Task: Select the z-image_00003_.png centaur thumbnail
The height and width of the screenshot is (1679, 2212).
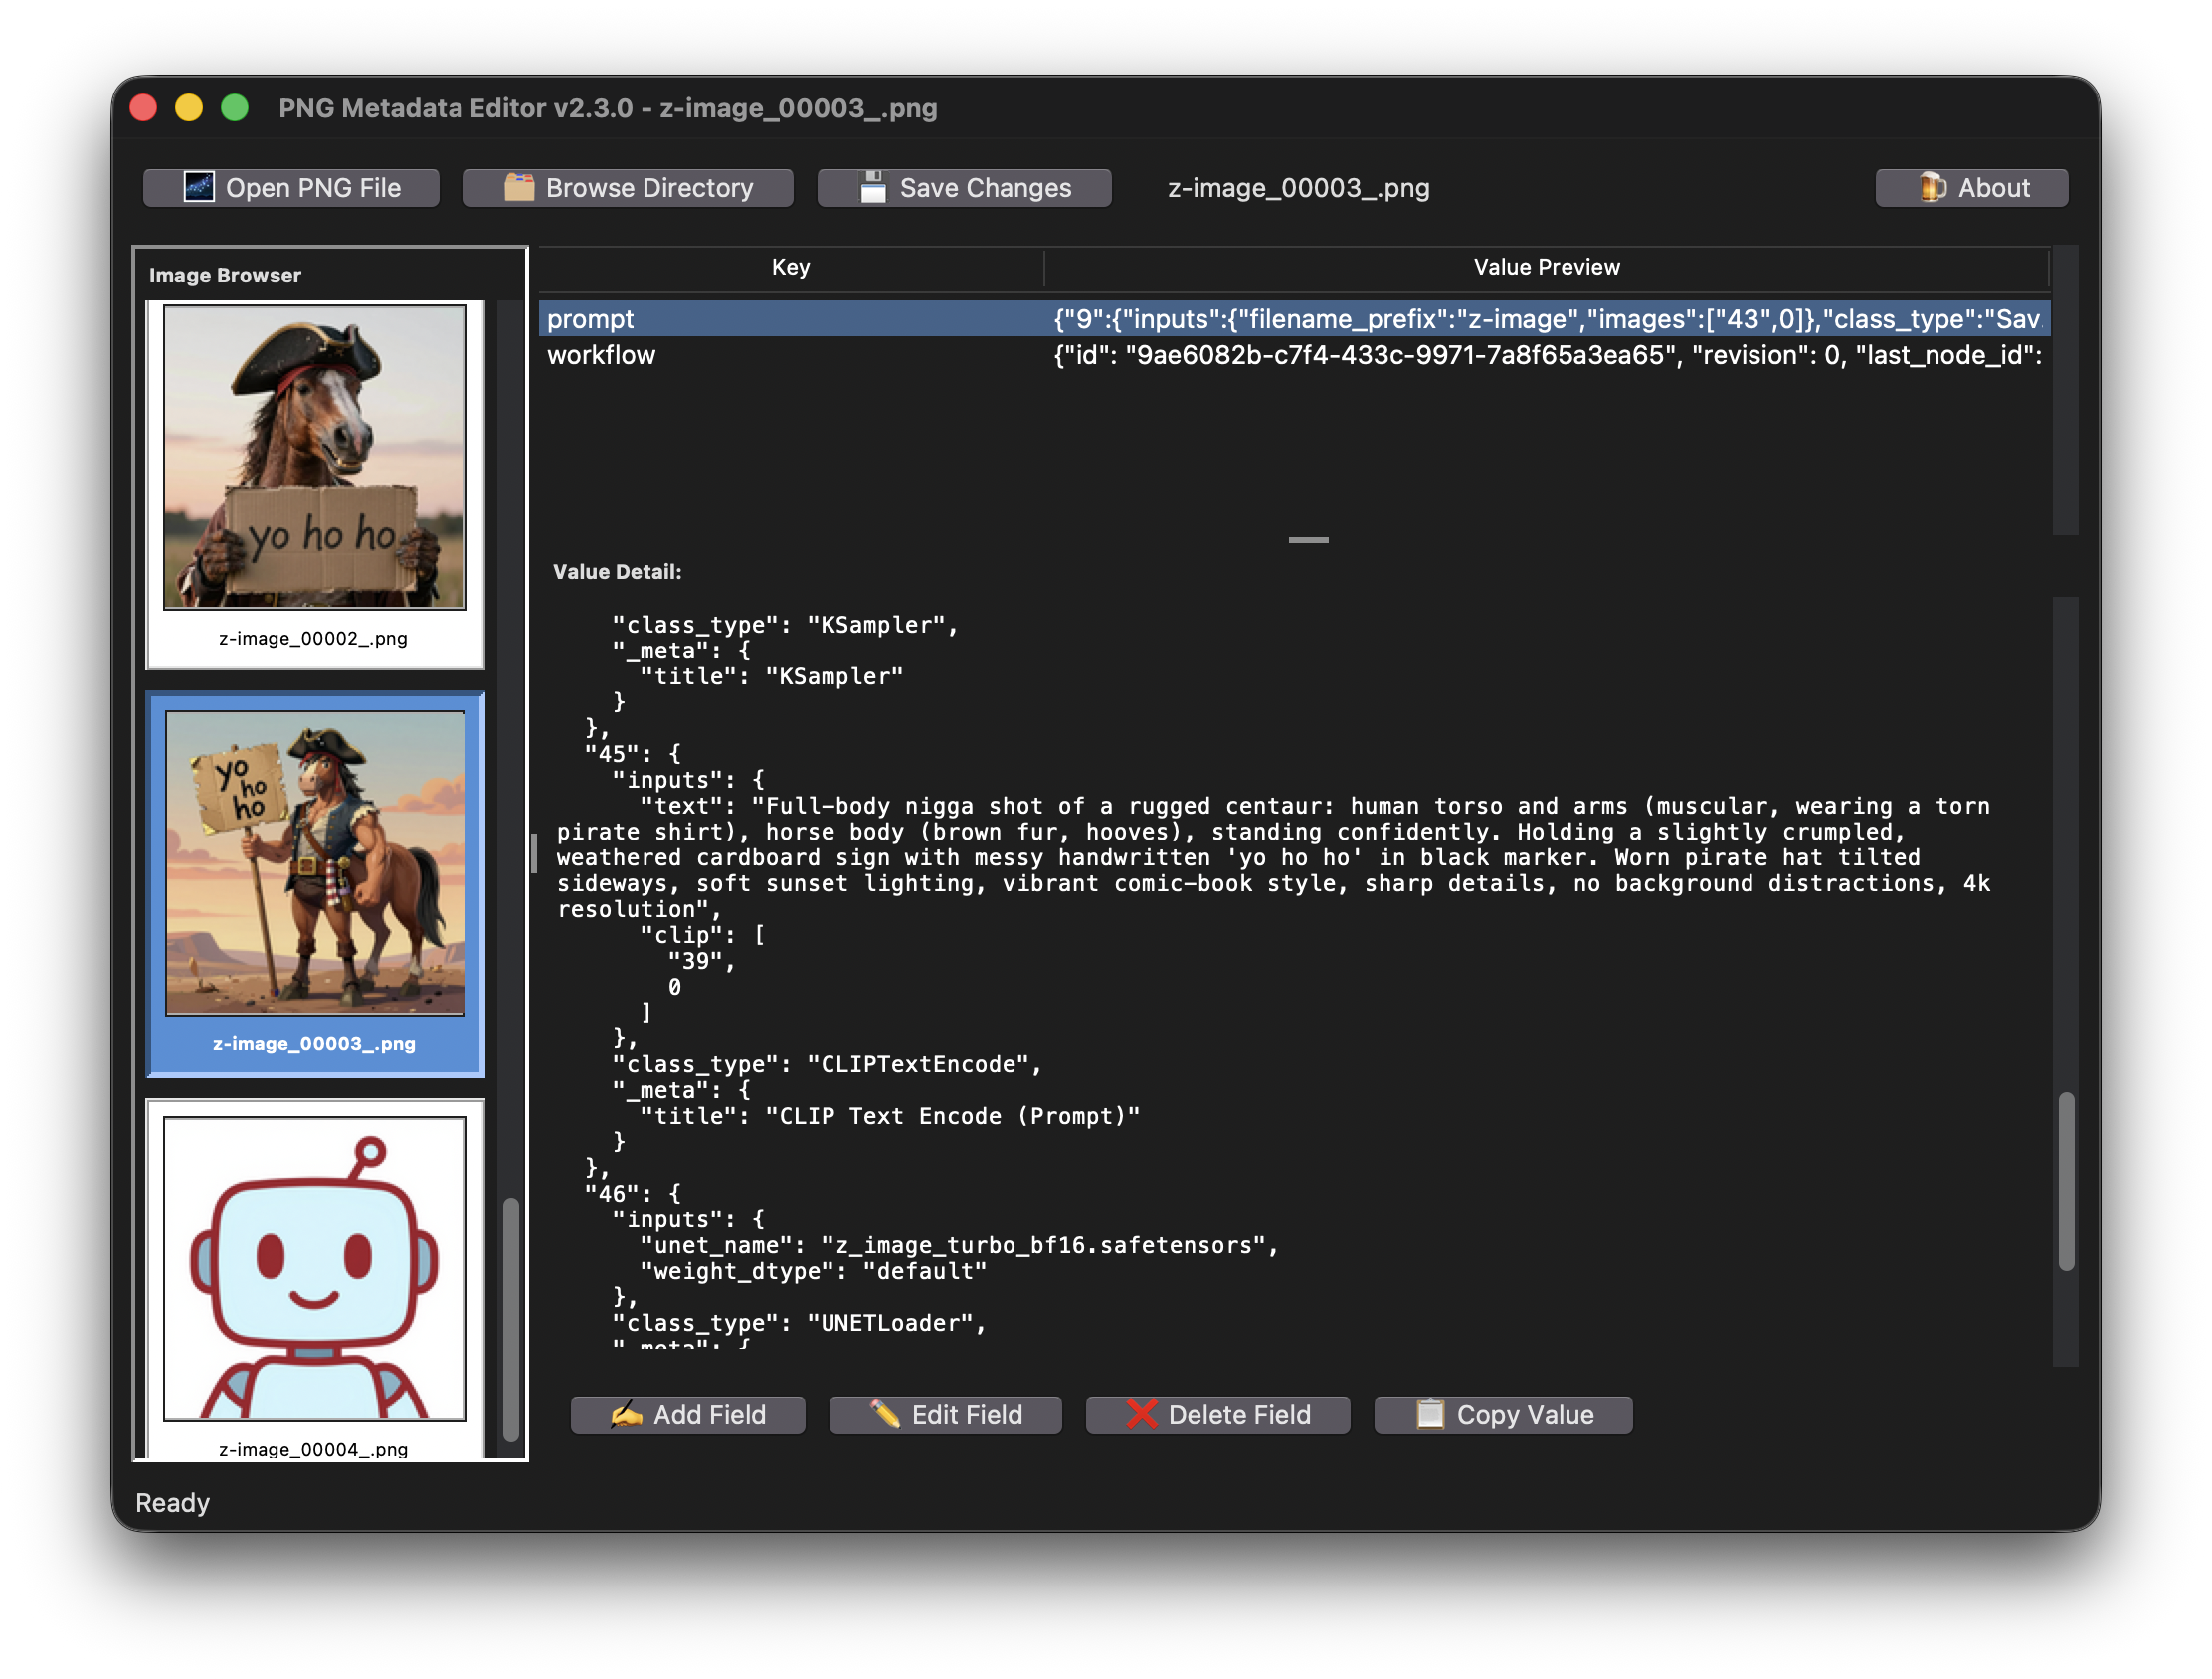Action: click(x=315, y=863)
